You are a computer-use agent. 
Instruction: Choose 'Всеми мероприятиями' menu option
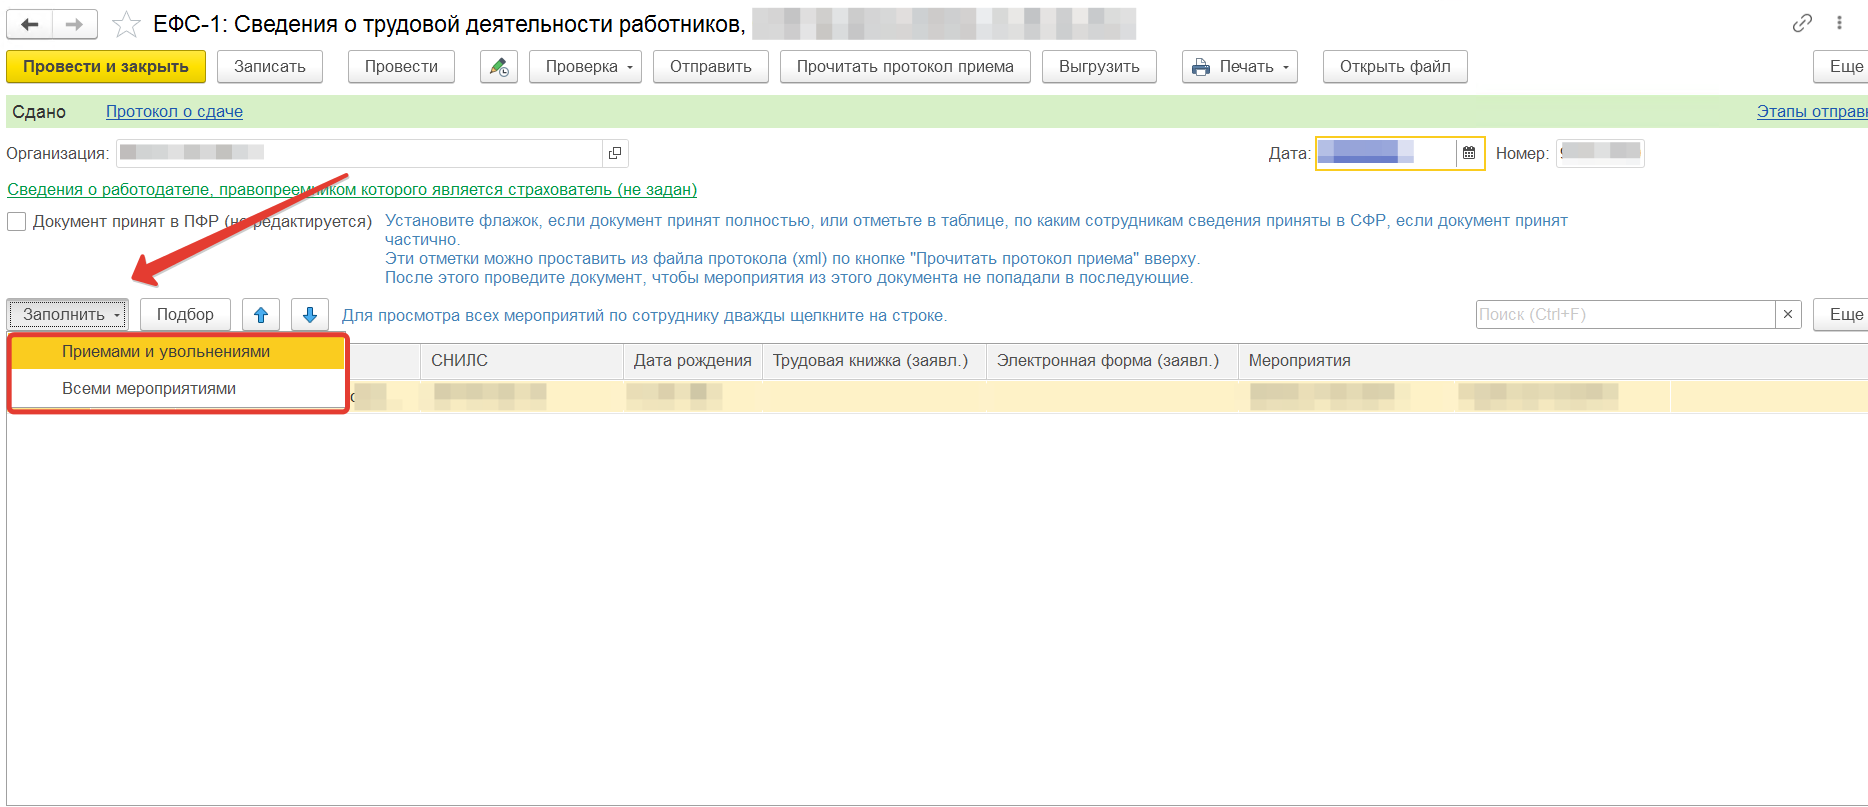(149, 389)
